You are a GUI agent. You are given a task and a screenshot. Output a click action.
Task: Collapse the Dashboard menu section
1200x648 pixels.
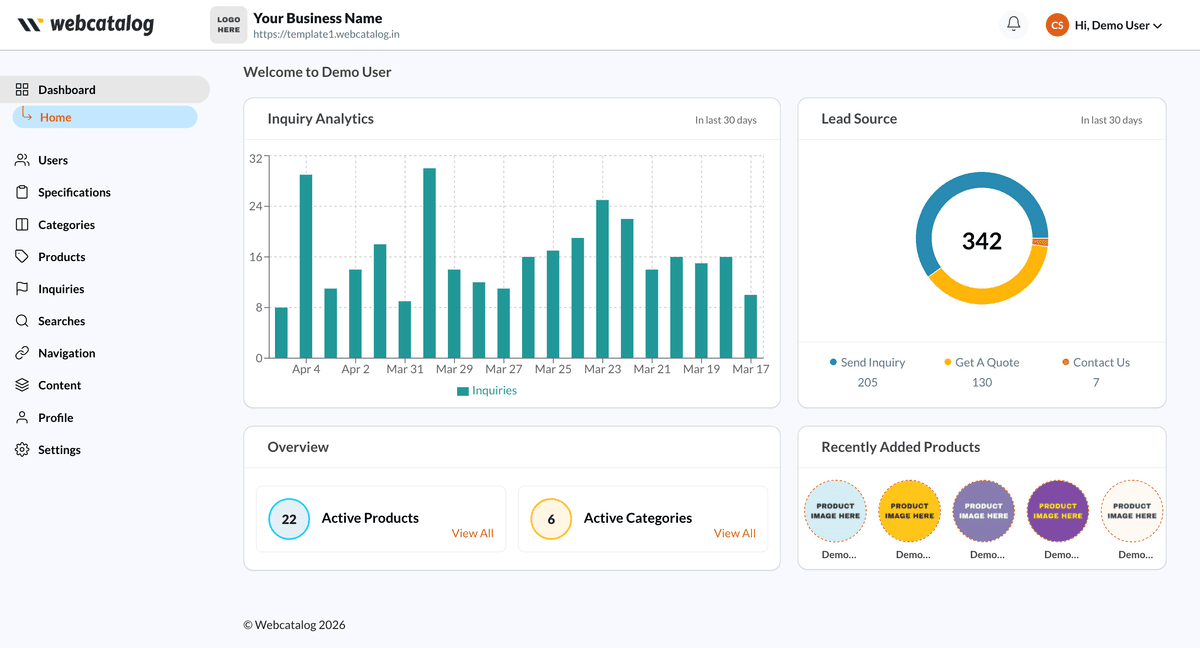67,90
